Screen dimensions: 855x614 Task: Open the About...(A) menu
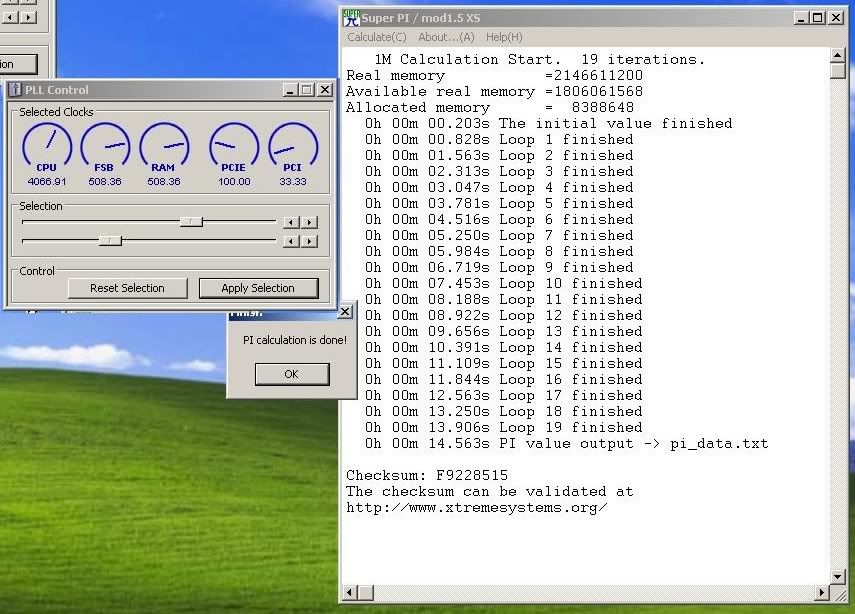[x=446, y=37]
